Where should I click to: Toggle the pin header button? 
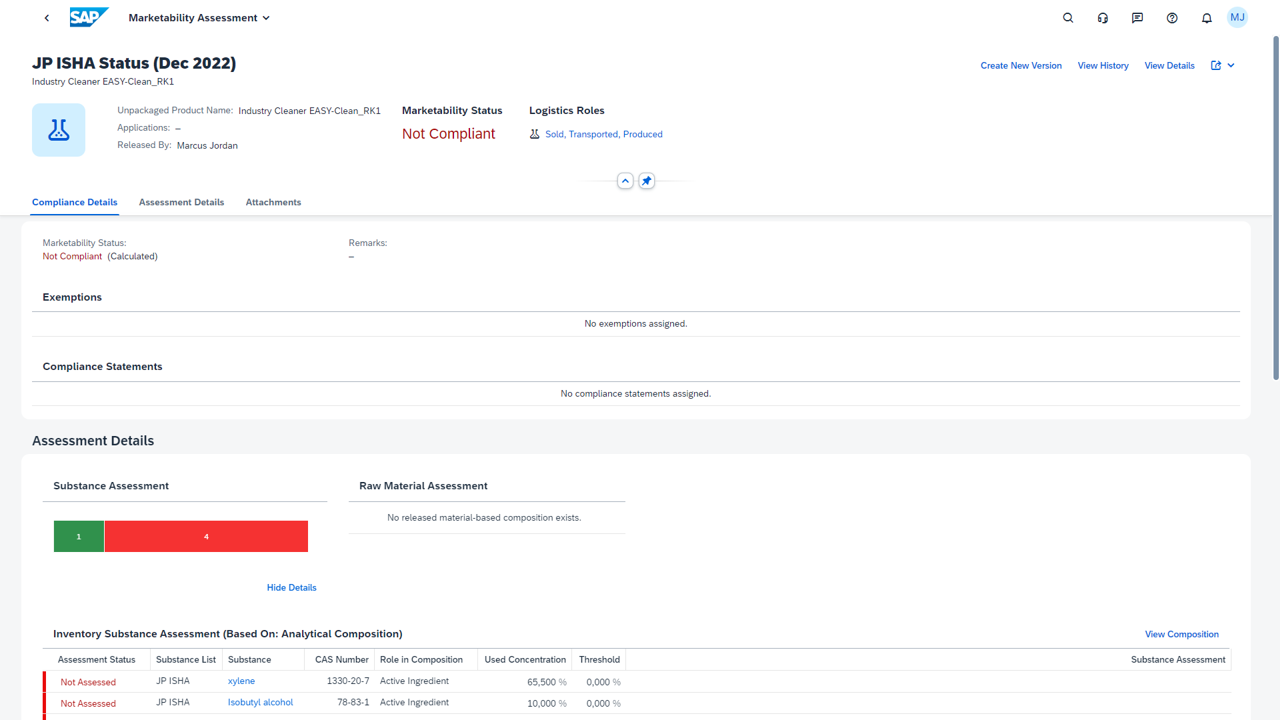point(647,181)
